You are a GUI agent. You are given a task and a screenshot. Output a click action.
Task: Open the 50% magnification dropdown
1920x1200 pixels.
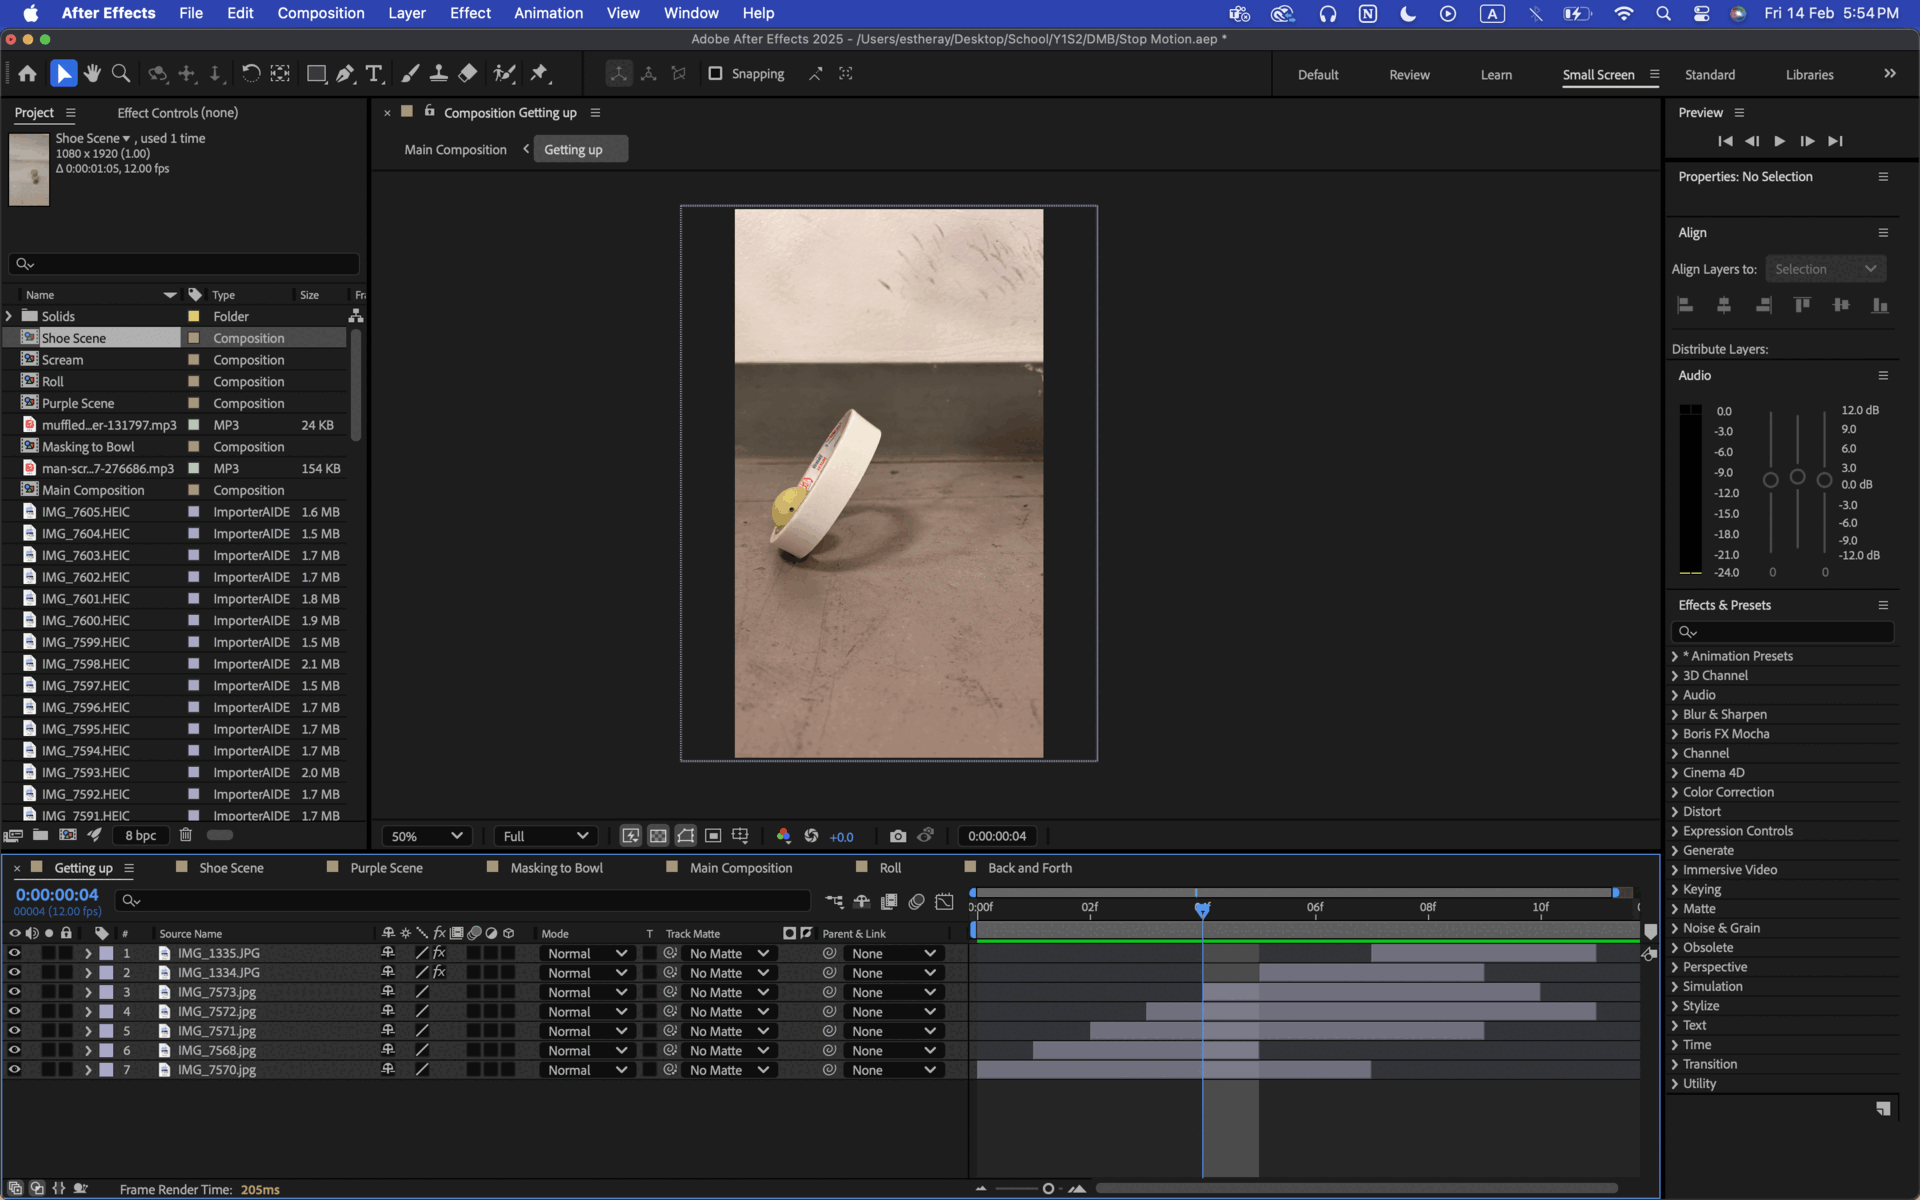click(426, 836)
